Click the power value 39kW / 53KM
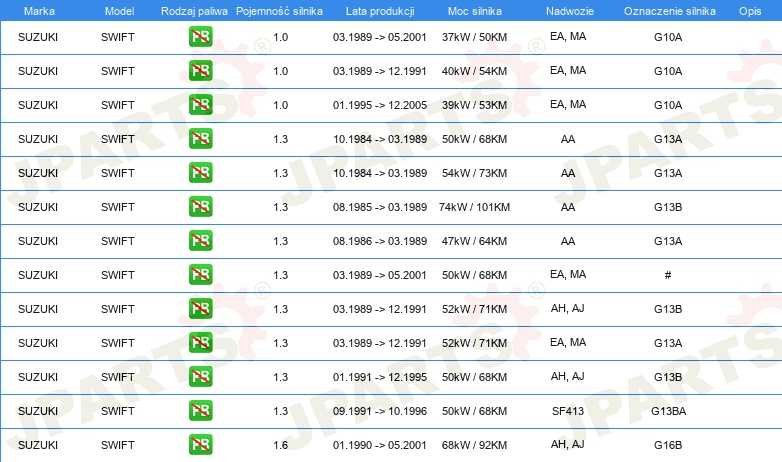Image resolution: width=782 pixels, height=462 pixels. pyautogui.click(x=474, y=105)
